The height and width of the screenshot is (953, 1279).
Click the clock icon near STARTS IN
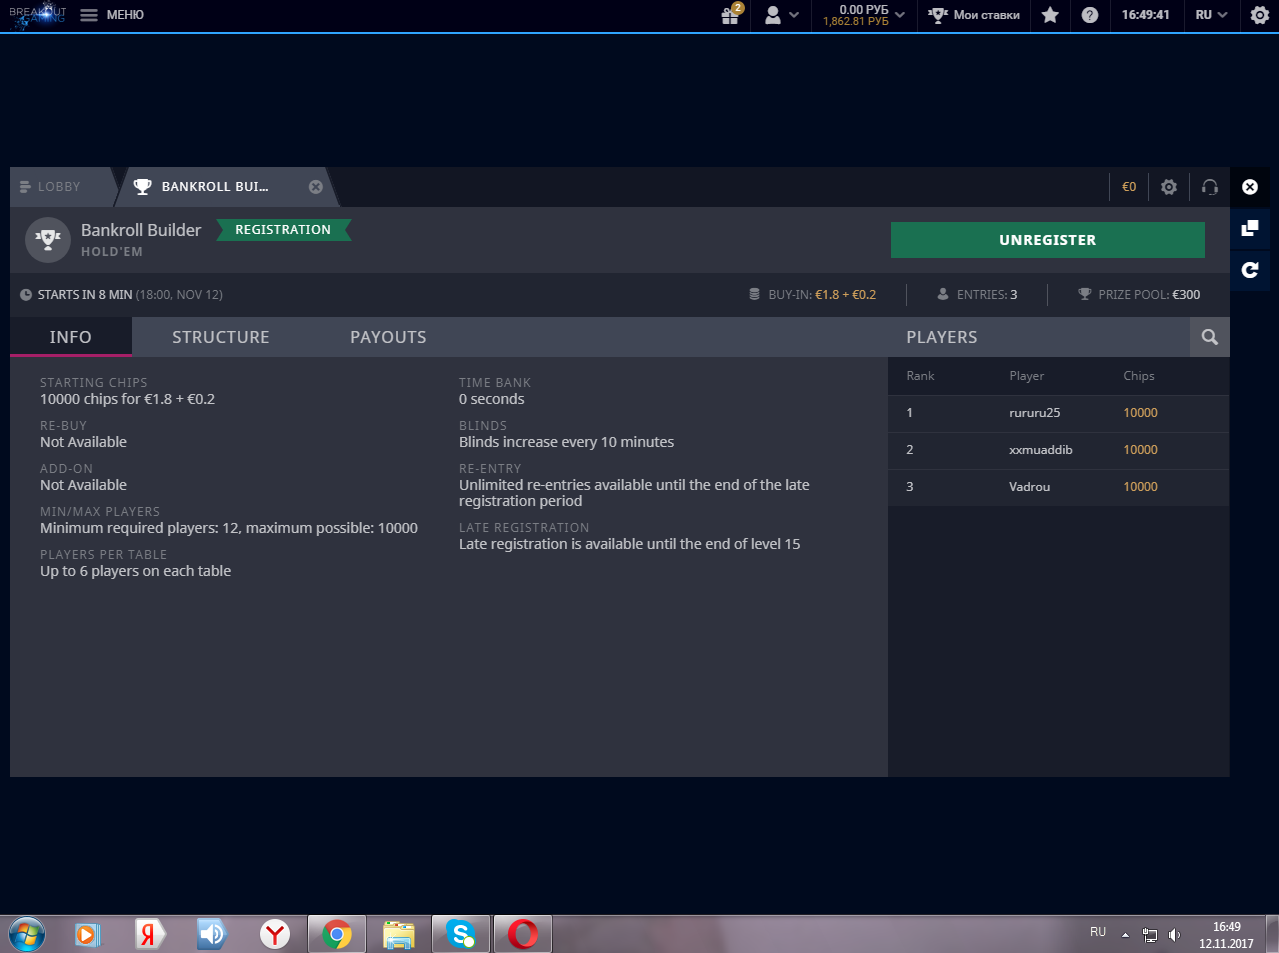26,295
